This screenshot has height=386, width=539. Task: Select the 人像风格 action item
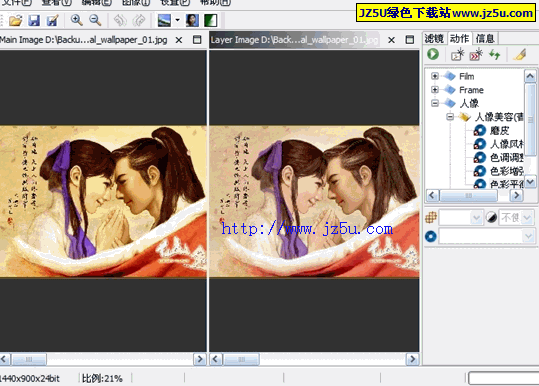click(x=507, y=144)
